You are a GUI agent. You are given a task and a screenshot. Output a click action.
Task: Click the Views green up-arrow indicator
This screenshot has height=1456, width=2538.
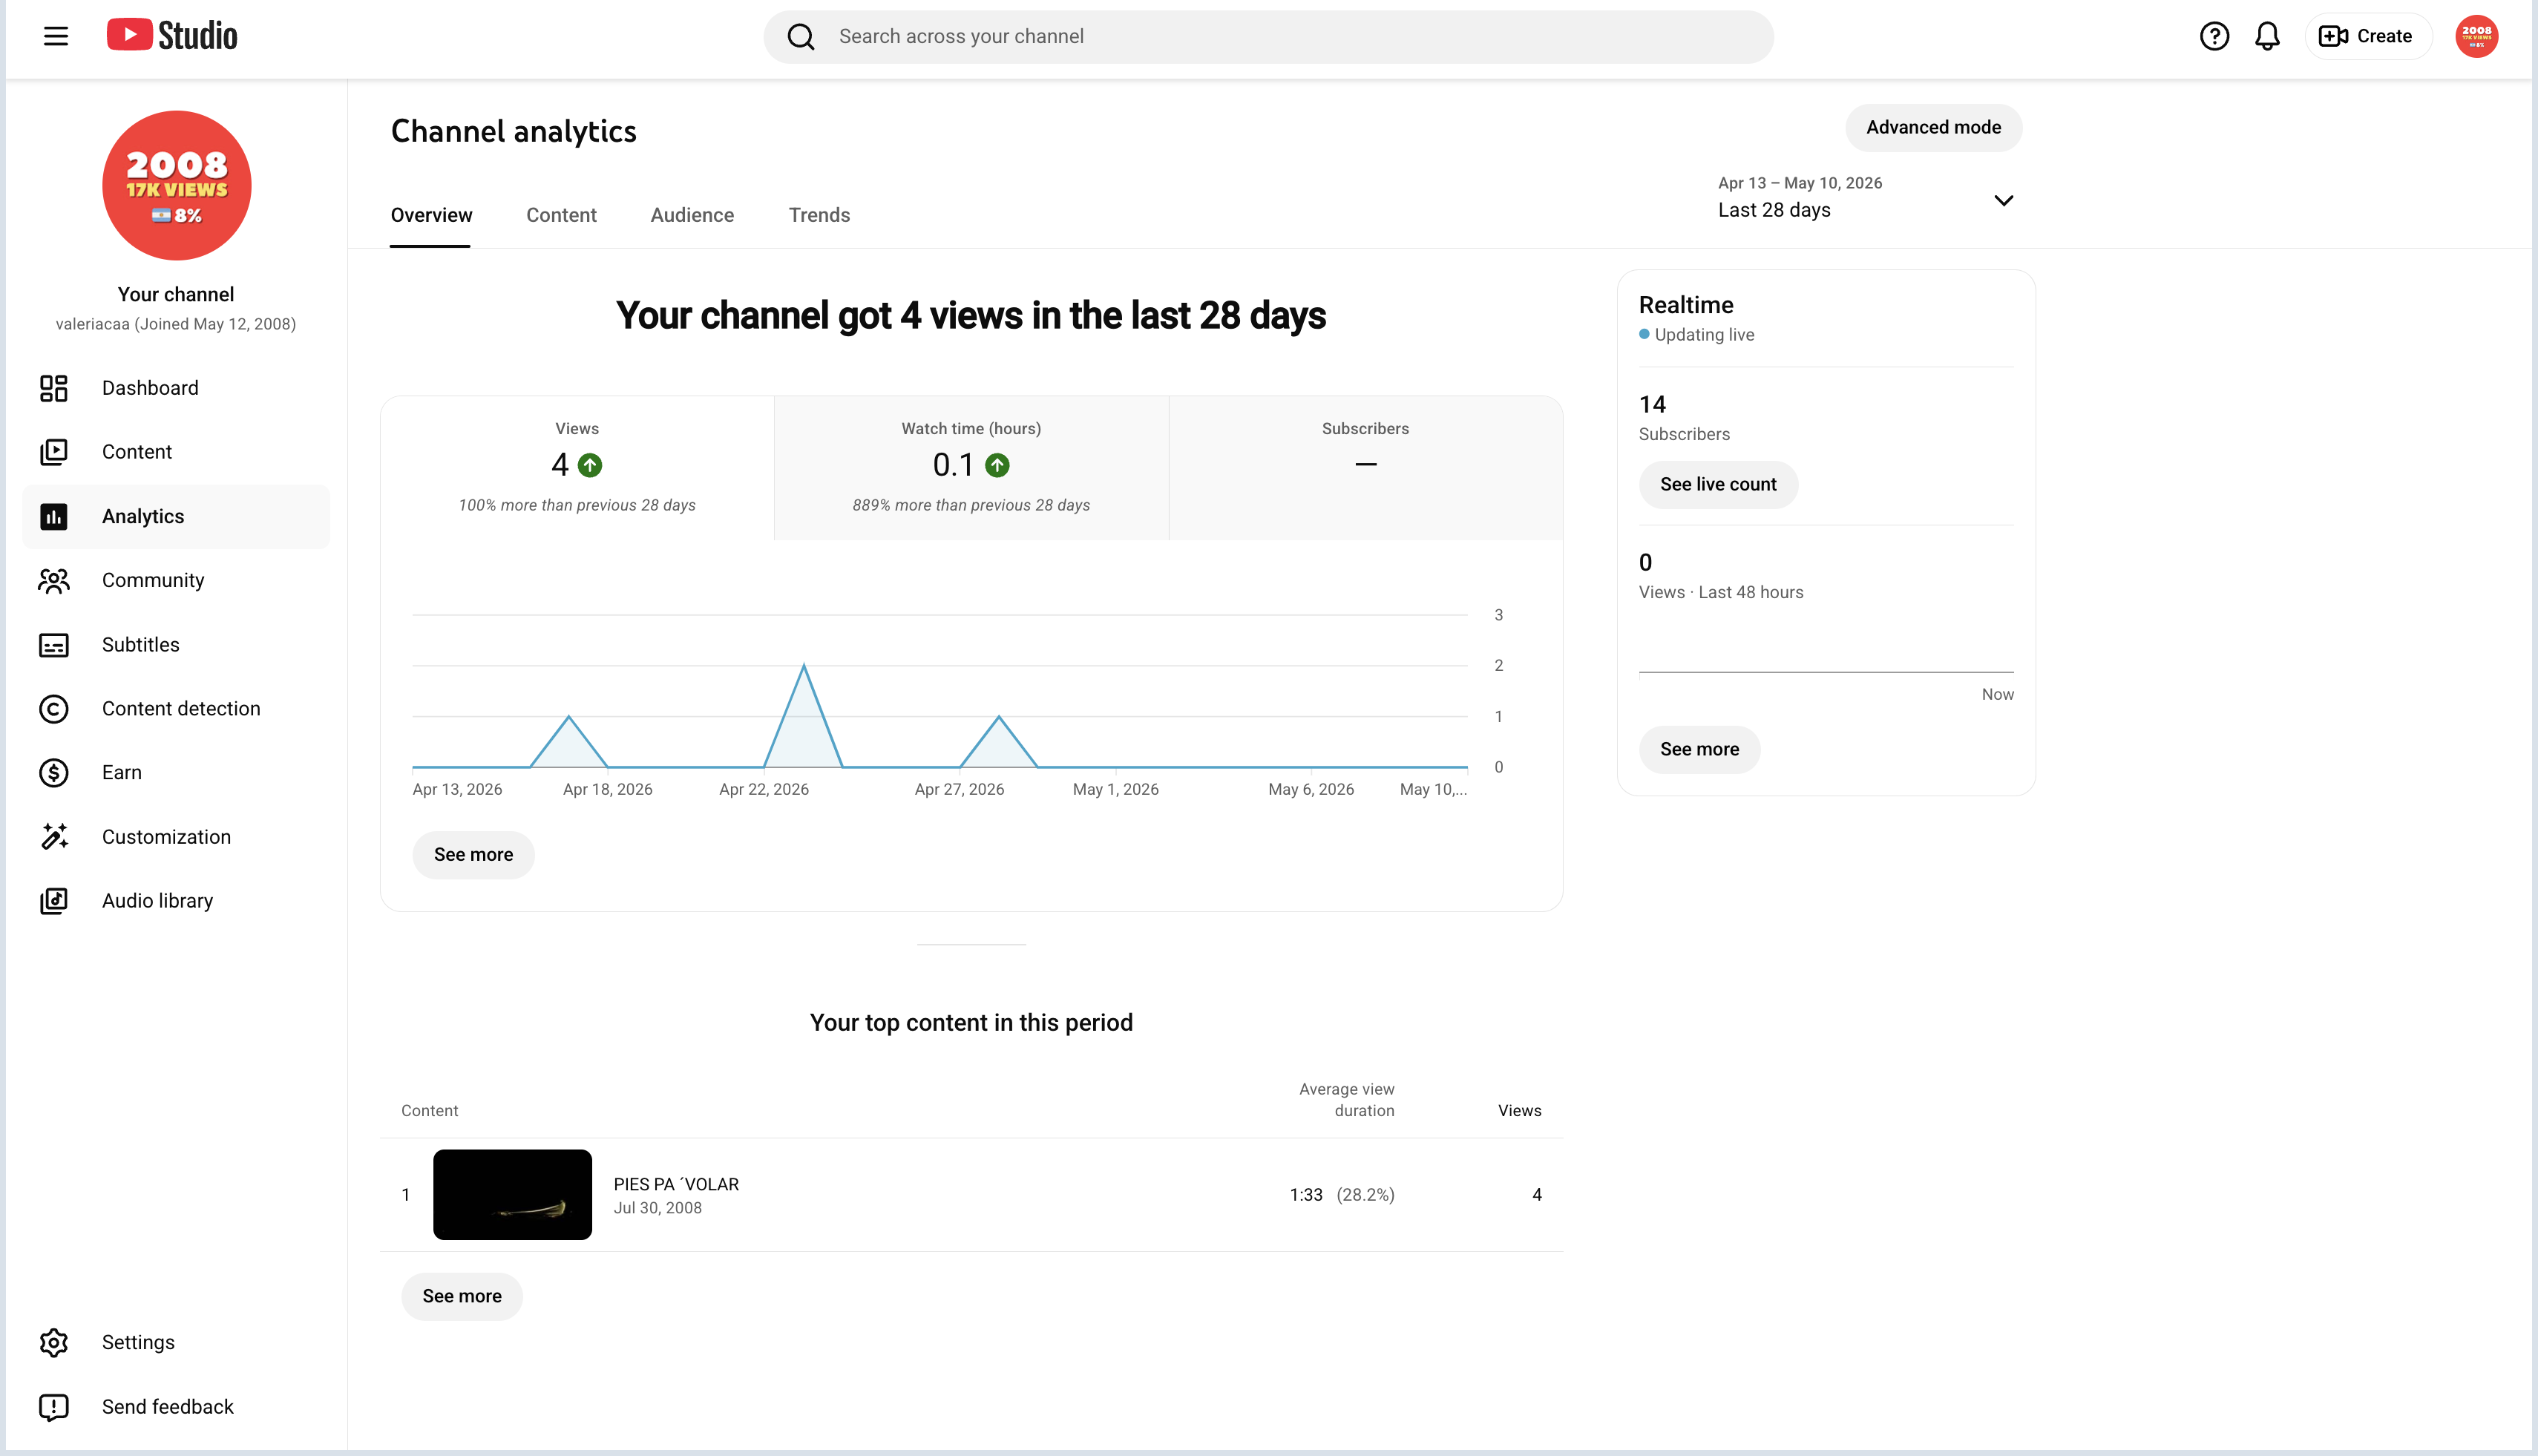(x=590, y=465)
